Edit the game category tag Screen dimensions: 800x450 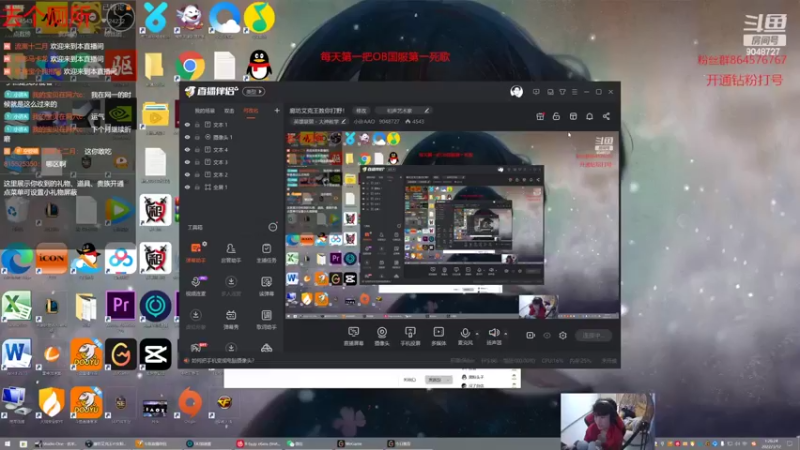319,121
